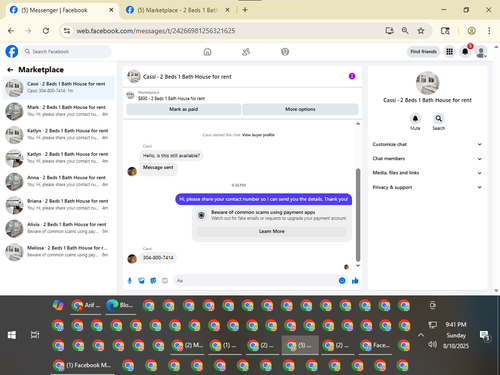Image resolution: width=500 pixels, height=375 pixels.
Task: Open Alivia conversation in the list
Action: pos(59,228)
